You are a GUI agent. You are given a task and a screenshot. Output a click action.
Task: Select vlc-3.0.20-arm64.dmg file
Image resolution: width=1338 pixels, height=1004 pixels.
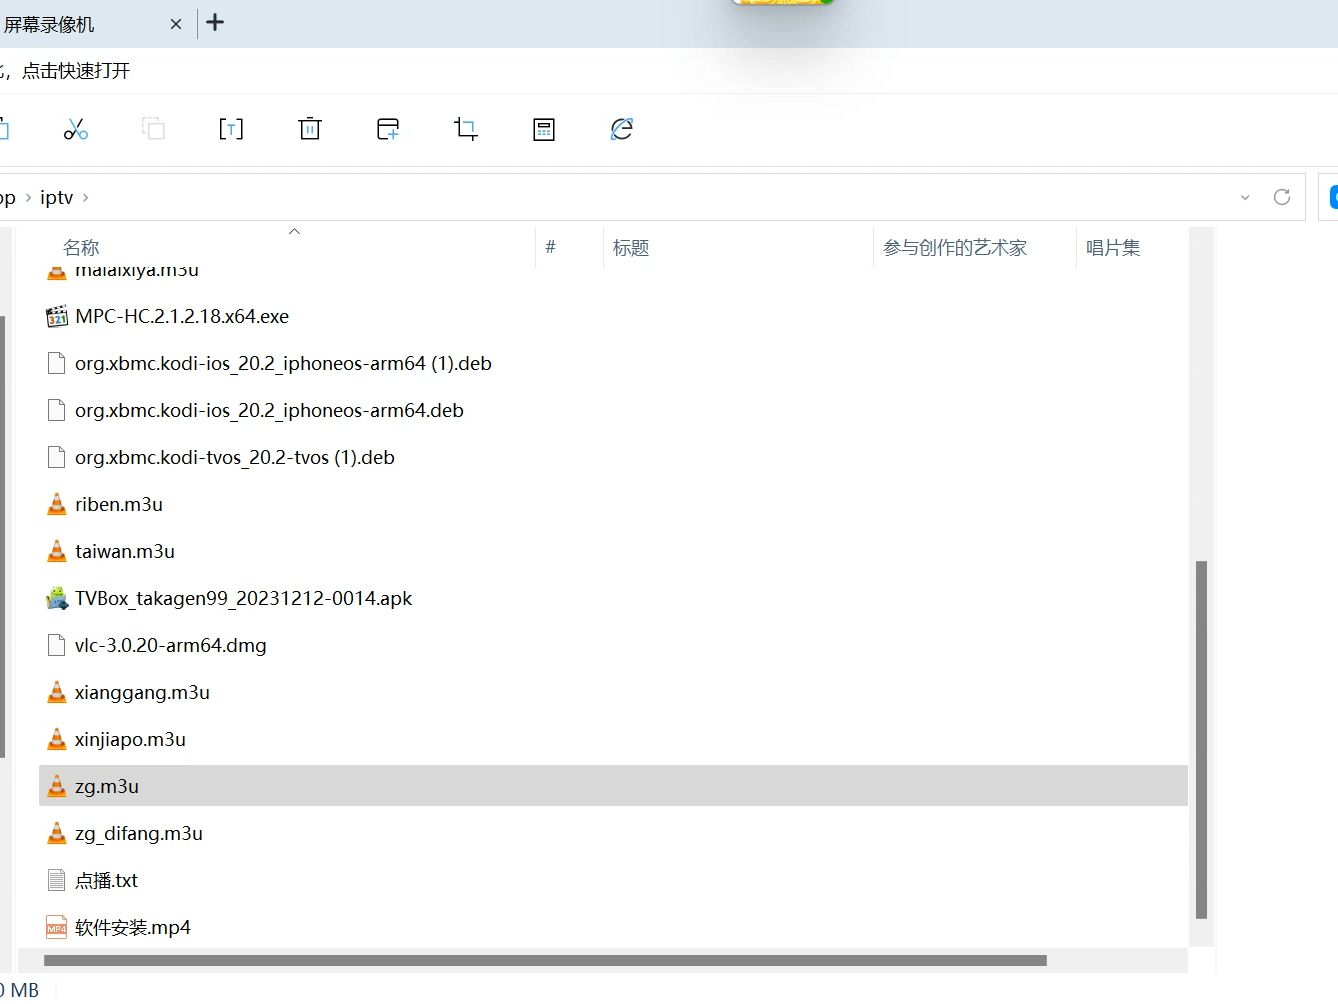(x=171, y=645)
